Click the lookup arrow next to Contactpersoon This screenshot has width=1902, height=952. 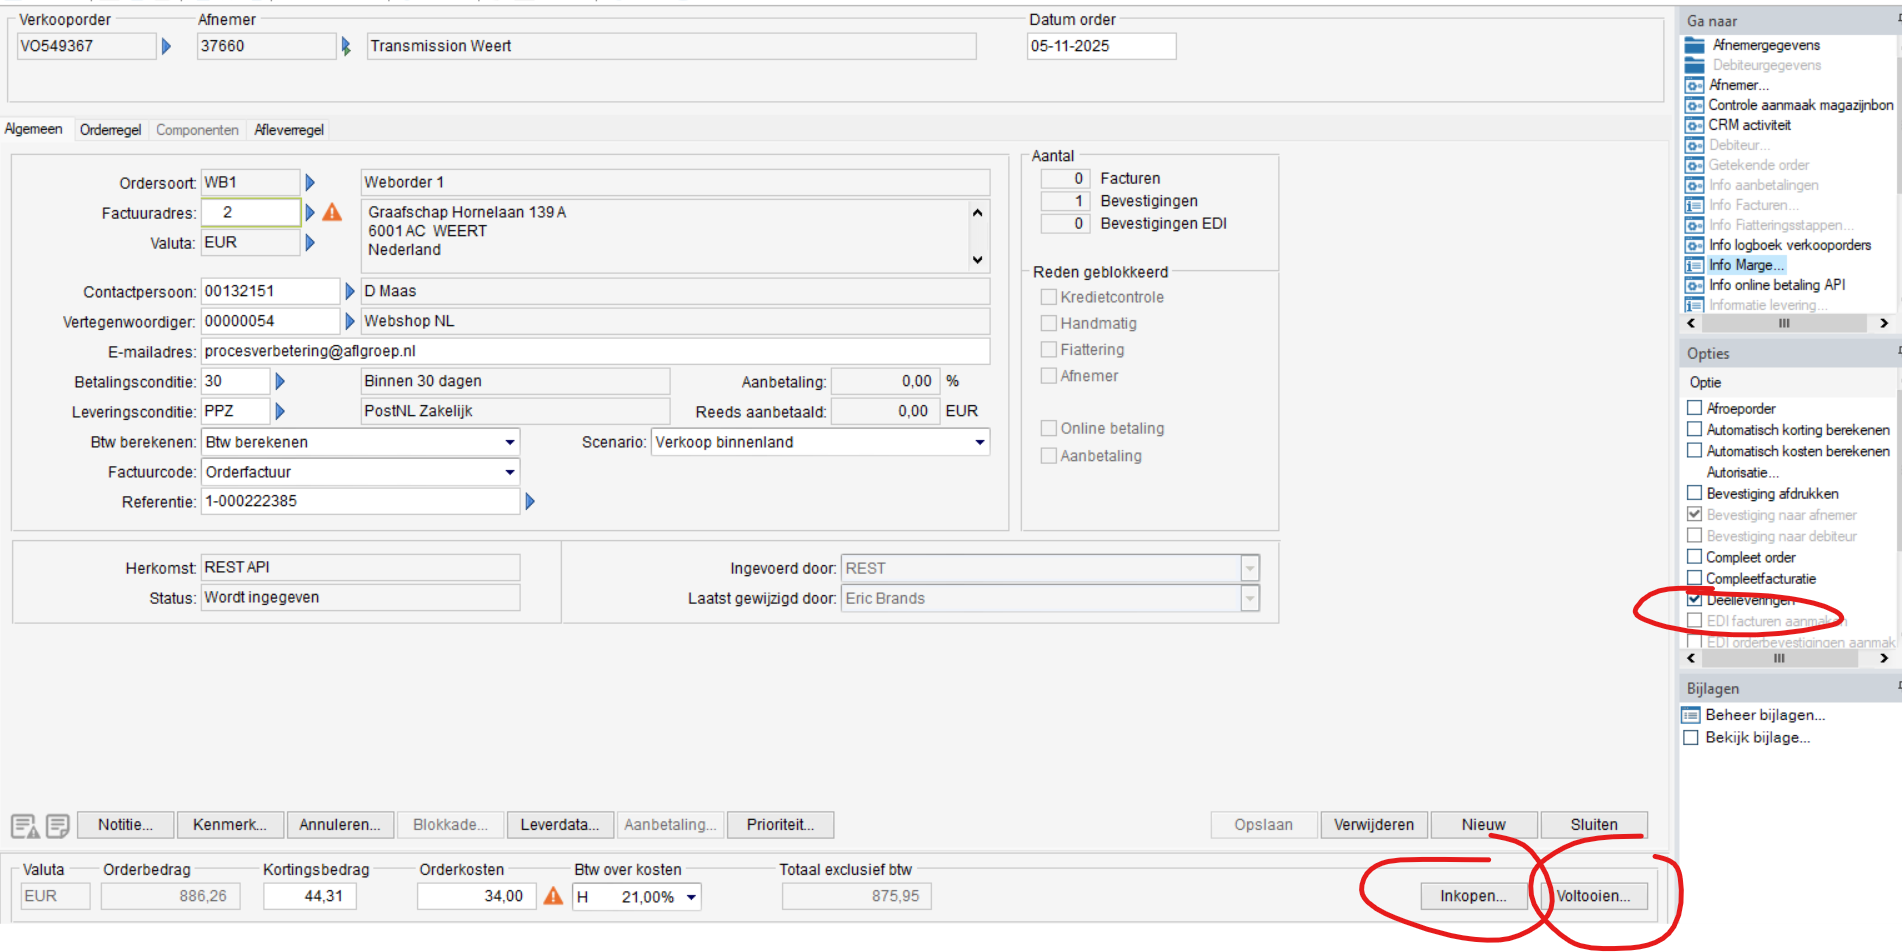[x=350, y=291]
